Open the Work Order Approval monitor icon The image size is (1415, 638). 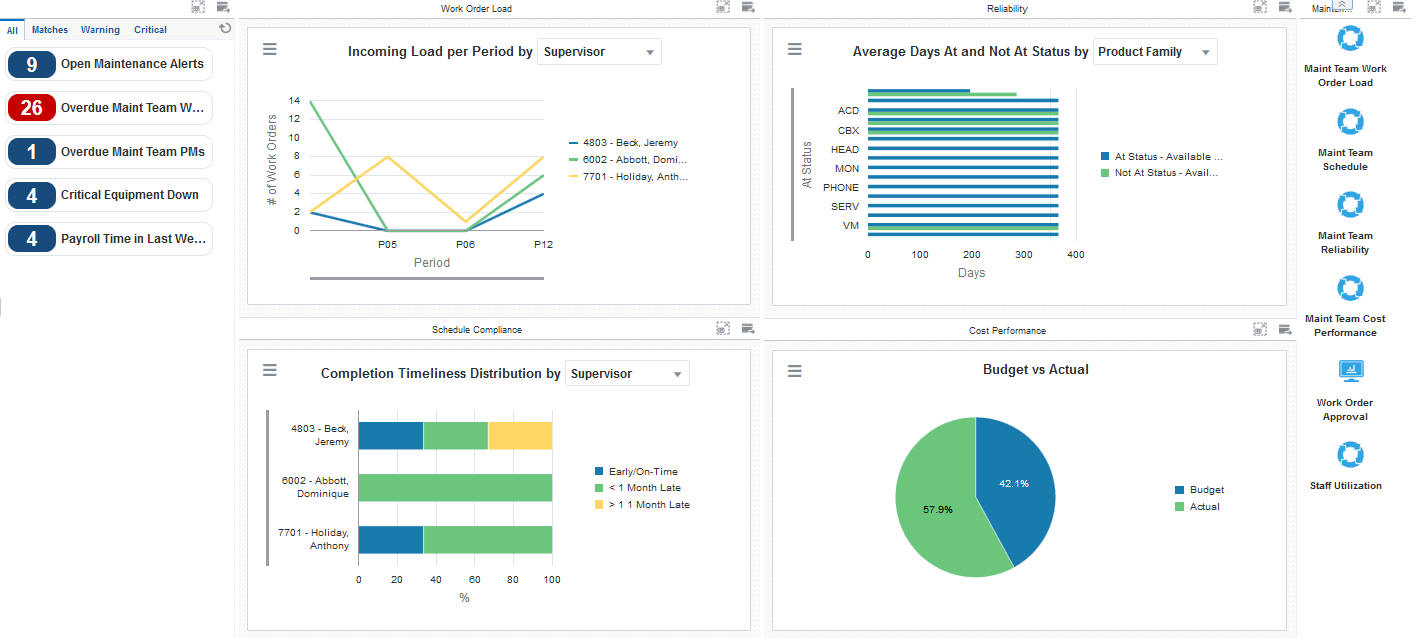(1351, 371)
